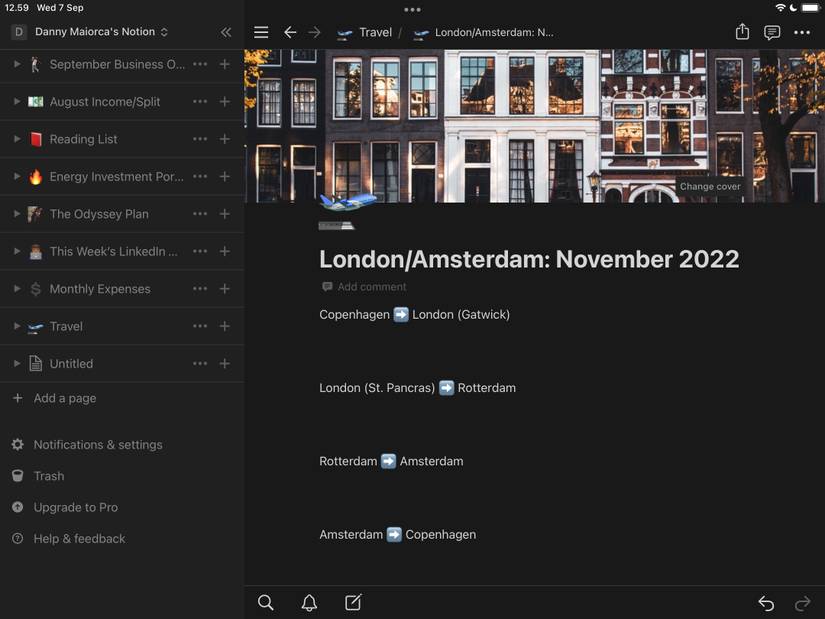Expand the Travel page in sidebar
825x619 pixels.
click(17, 326)
